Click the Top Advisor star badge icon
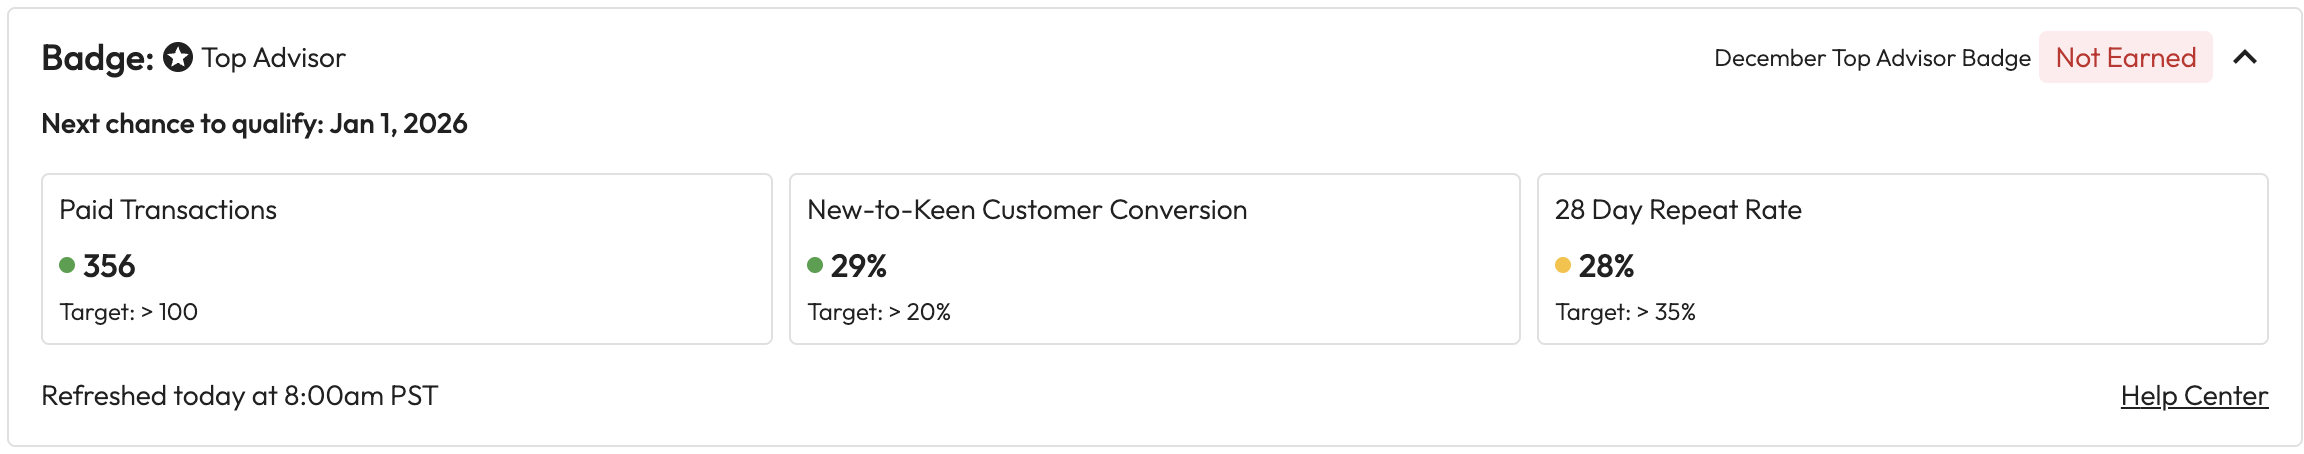This screenshot has width=2304, height=454. coord(178,58)
